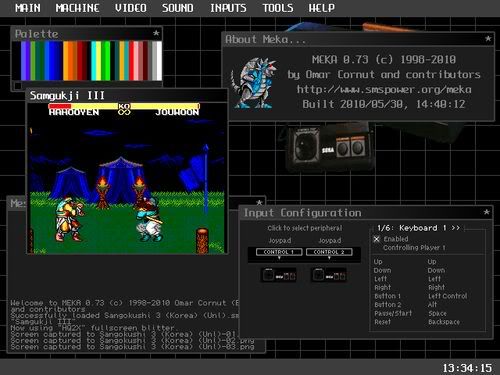Image resolution: width=500 pixels, height=375 pixels.
Task: Click the orange color bar in the Palette
Action: tap(70, 61)
